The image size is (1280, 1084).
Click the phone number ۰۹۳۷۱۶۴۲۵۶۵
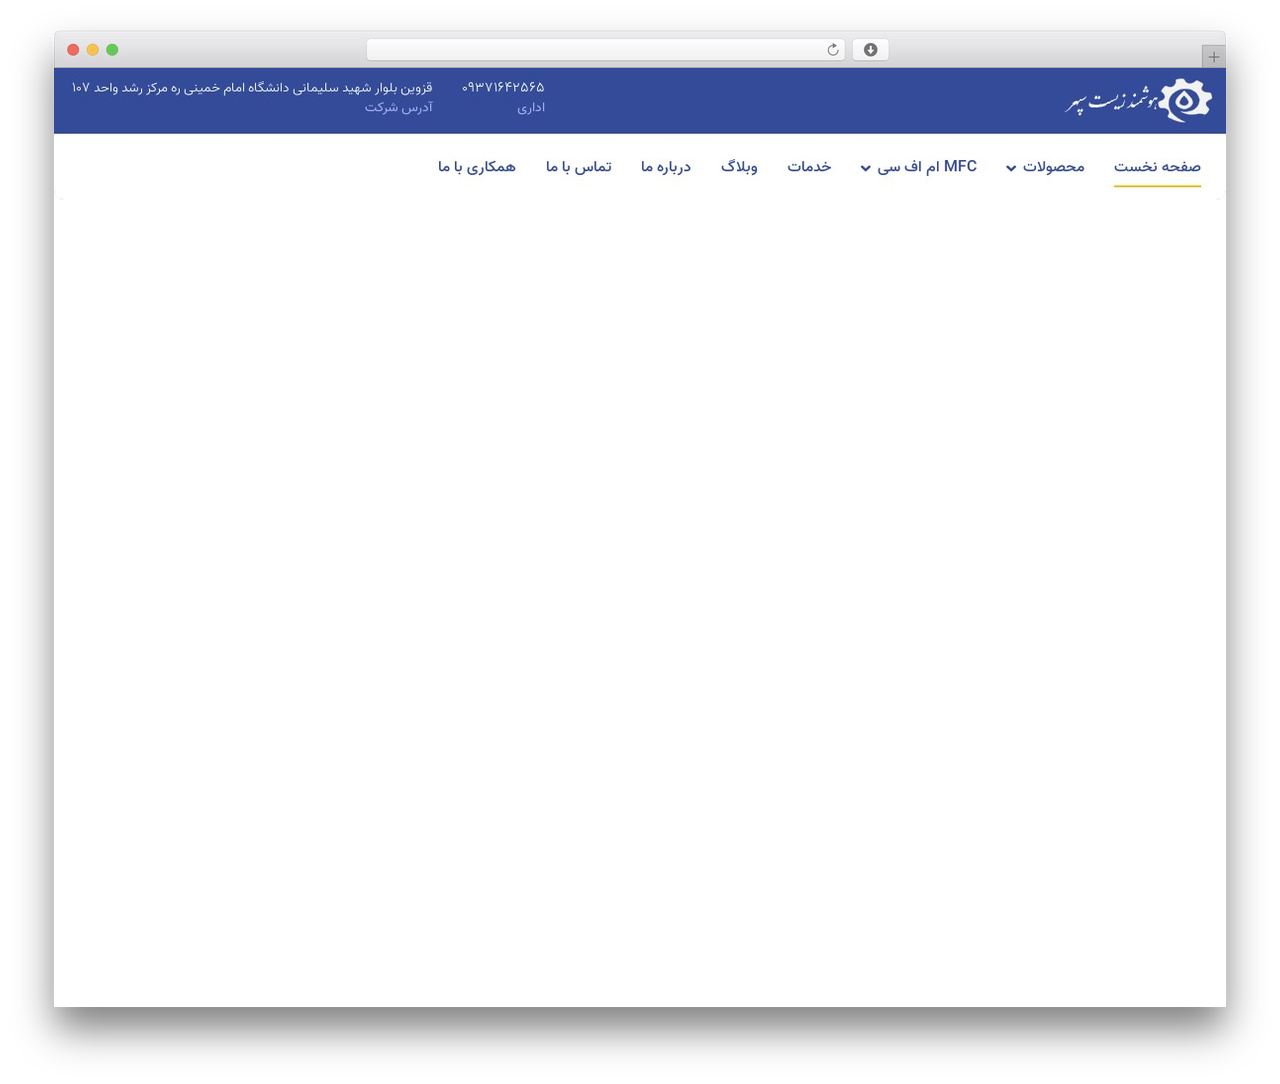(503, 88)
